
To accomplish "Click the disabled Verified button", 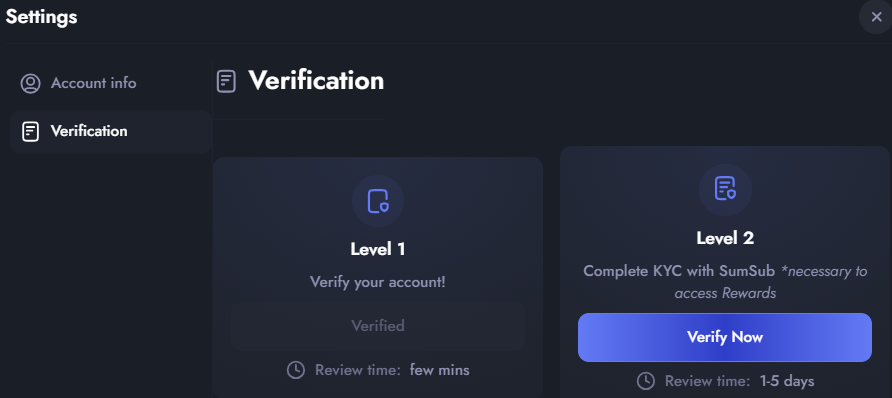I will pyautogui.click(x=378, y=326).
